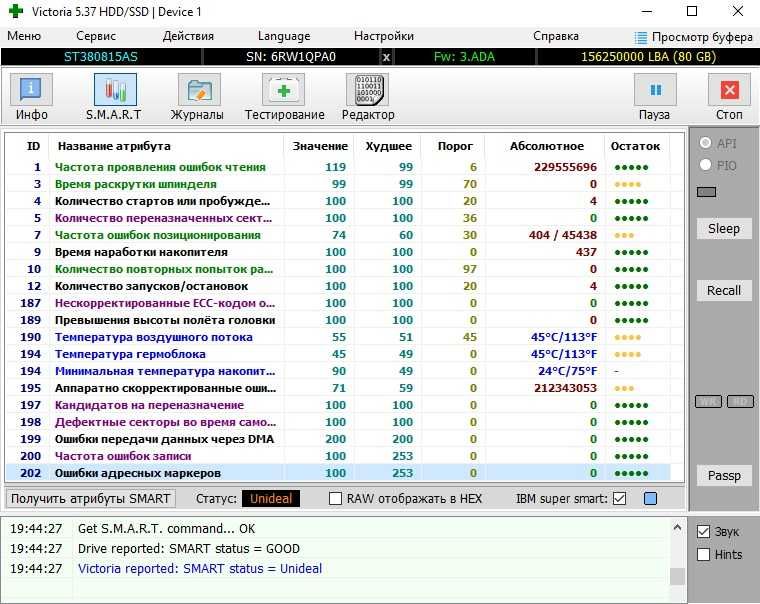Click the blue color square near IBM super smart
Viewport: 760px width, 604px height.
click(x=650, y=498)
